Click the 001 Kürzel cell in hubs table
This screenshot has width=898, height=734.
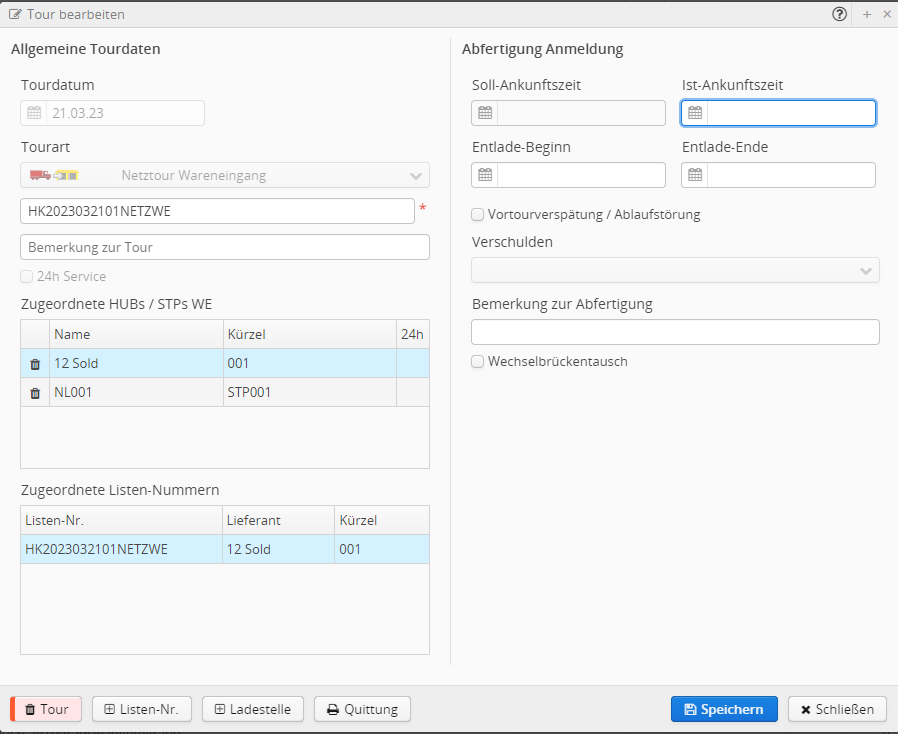(310, 364)
